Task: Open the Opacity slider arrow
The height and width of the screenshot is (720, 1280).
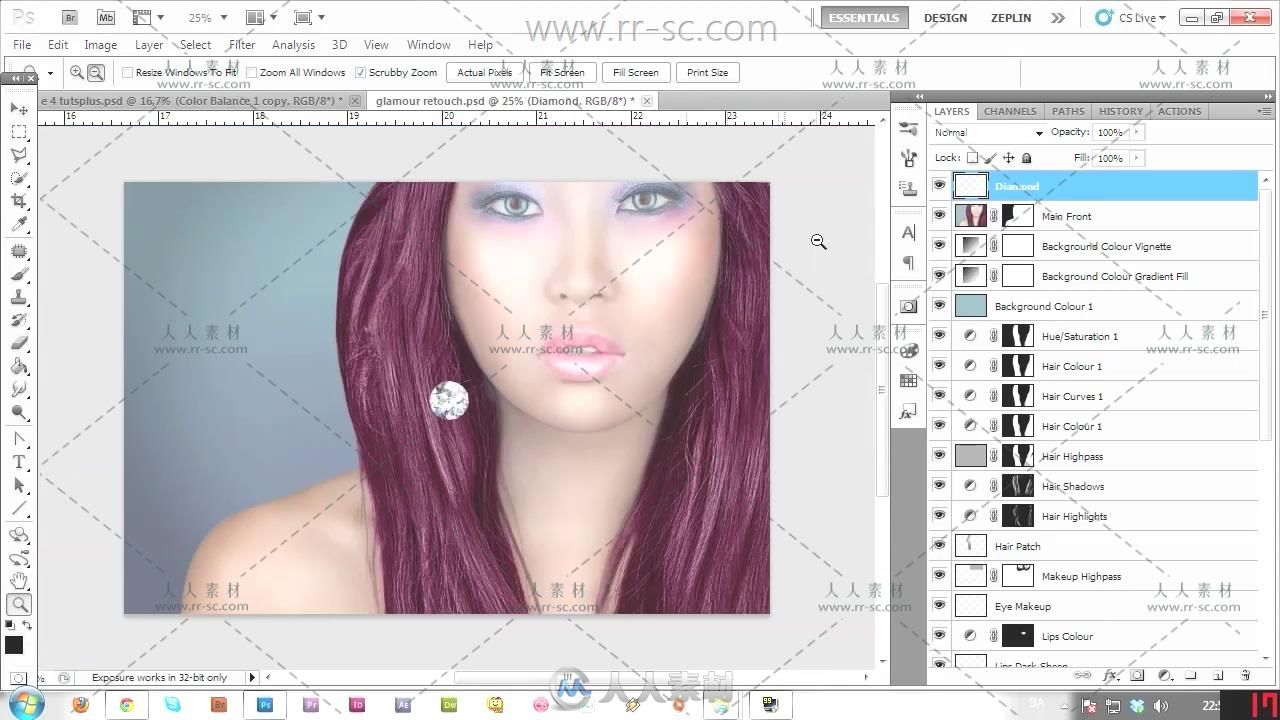Action: 1136,132
